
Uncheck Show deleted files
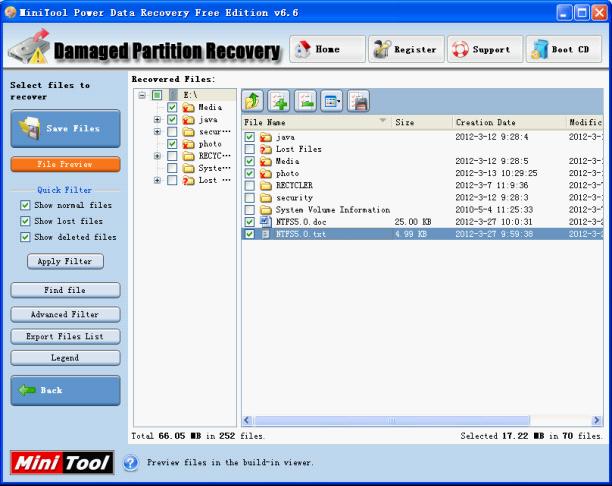pyautogui.click(x=25, y=237)
